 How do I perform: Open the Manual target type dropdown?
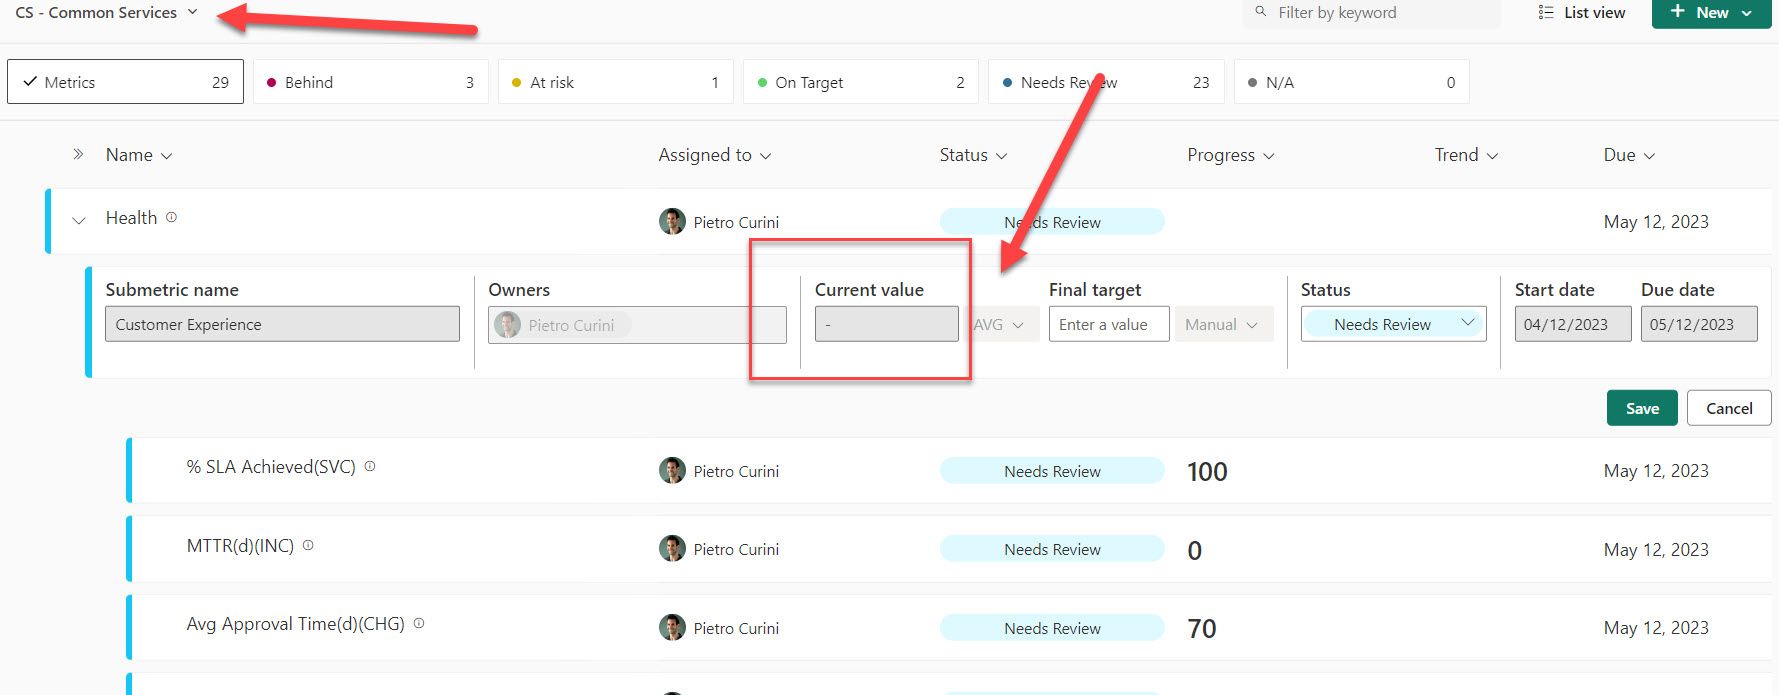[1223, 324]
